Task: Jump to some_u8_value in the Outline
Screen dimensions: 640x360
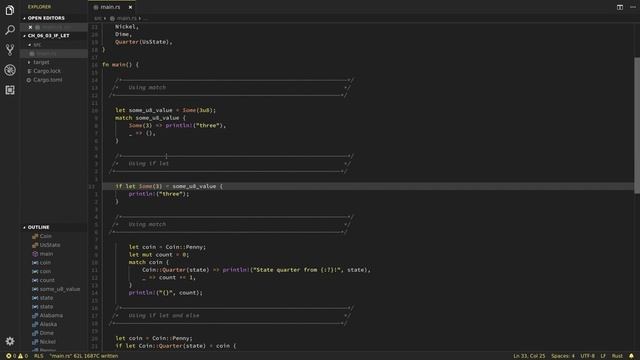Action: tap(60, 289)
